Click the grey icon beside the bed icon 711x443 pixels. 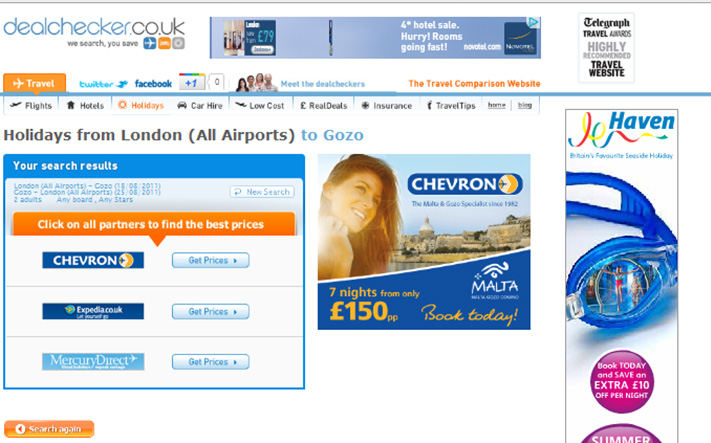[x=179, y=43]
